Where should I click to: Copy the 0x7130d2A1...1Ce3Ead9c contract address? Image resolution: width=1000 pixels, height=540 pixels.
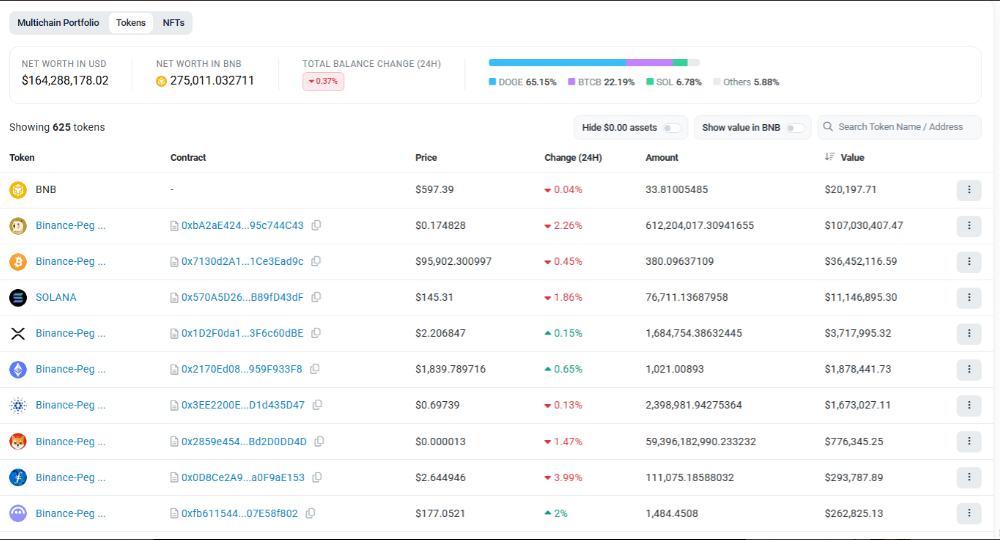tap(316, 261)
